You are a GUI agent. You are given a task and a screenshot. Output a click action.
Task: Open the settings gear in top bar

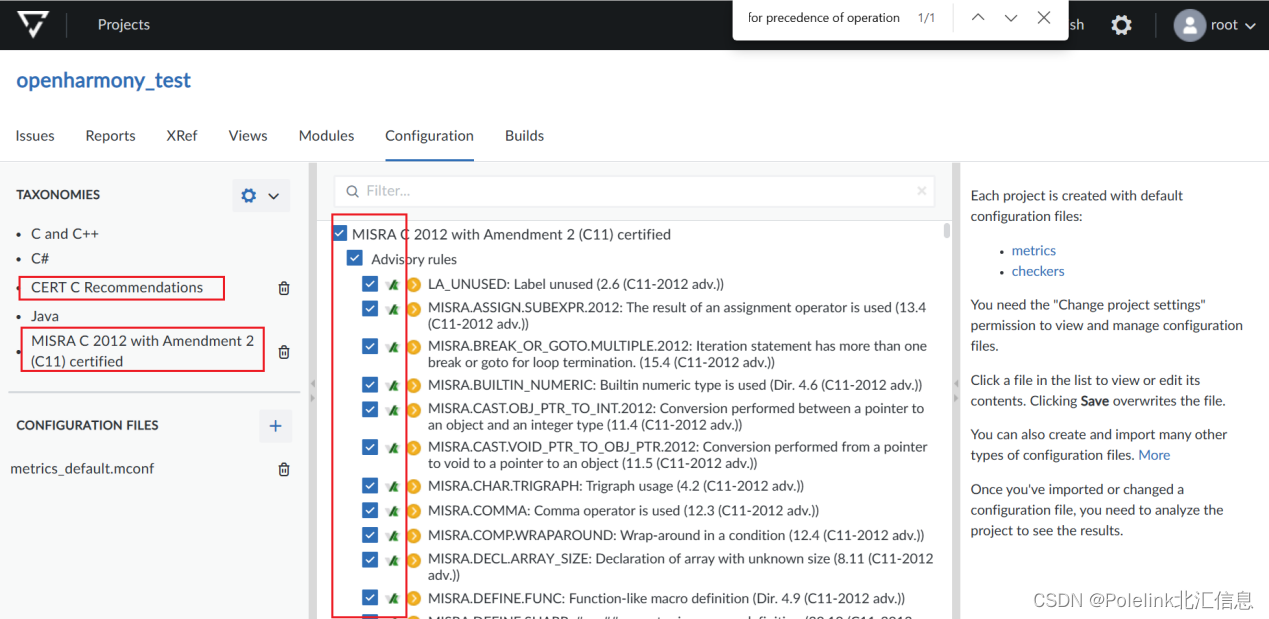(1122, 25)
